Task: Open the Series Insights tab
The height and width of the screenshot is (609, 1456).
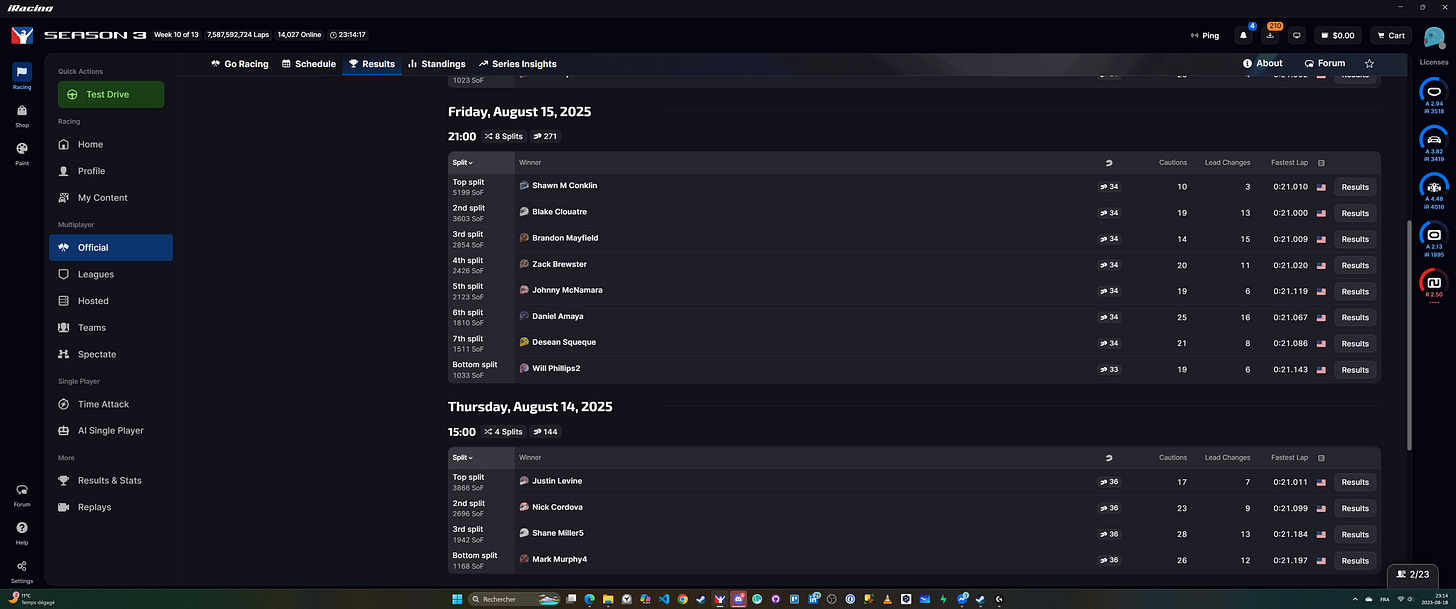Action: click(517, 63)
